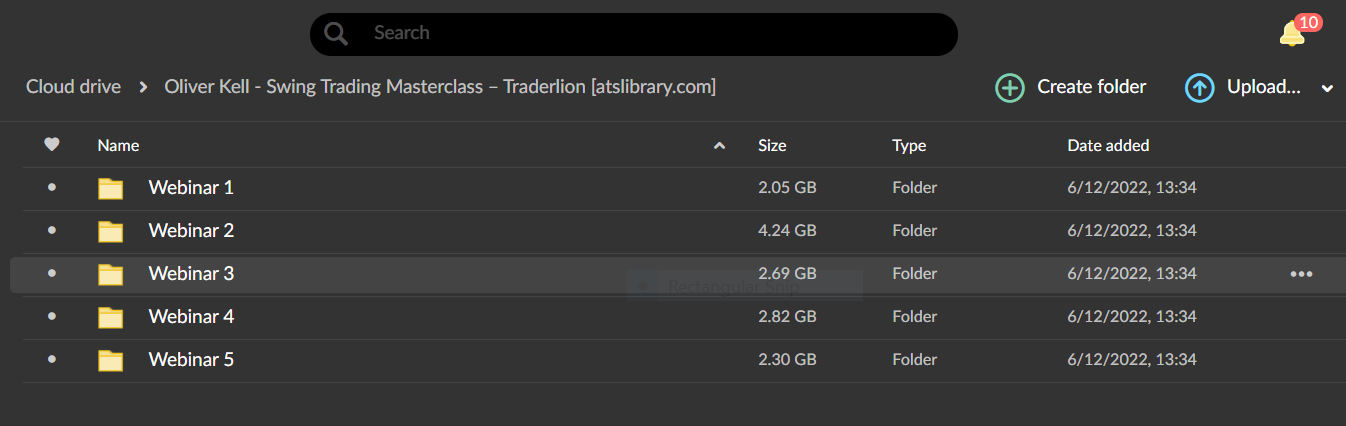1346x426 pixels.
Task: Click the Webinar 2 folder icon
Action: tap(110, 231)
